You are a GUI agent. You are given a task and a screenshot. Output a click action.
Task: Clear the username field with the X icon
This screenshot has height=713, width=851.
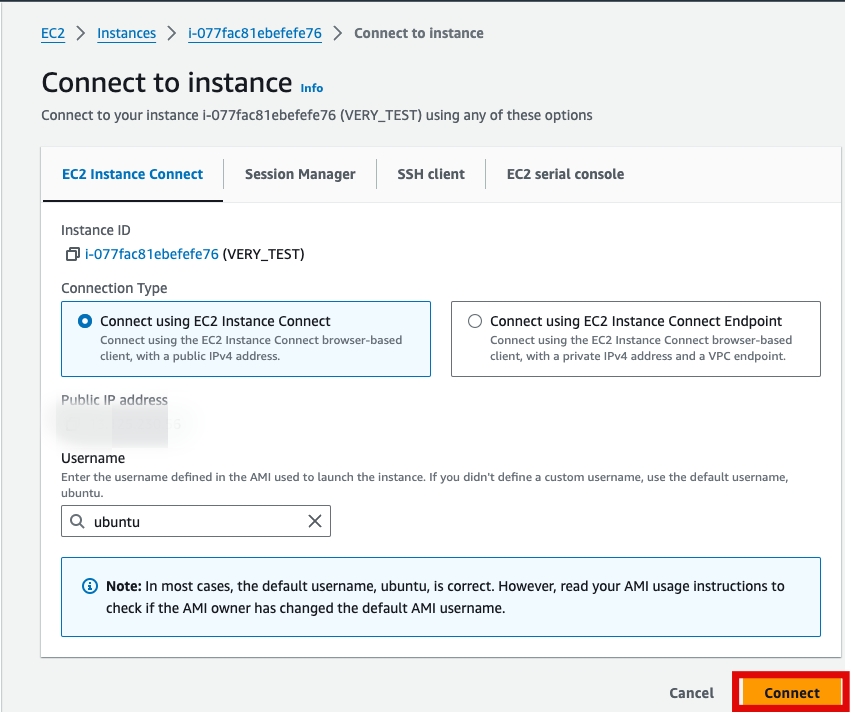[315, 521]
